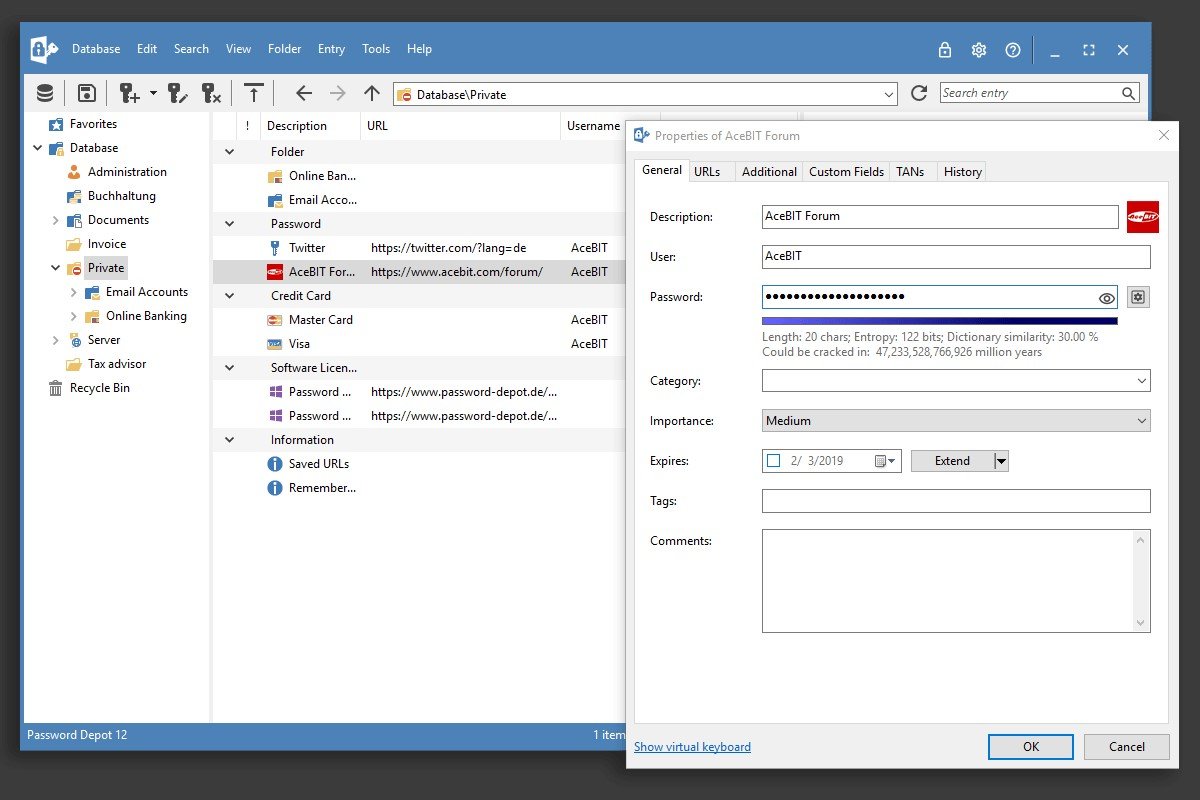The height and width of the screenshot is (800, 1200).
Task: Navigate back with the left arrow
Action: click(304, 93)
